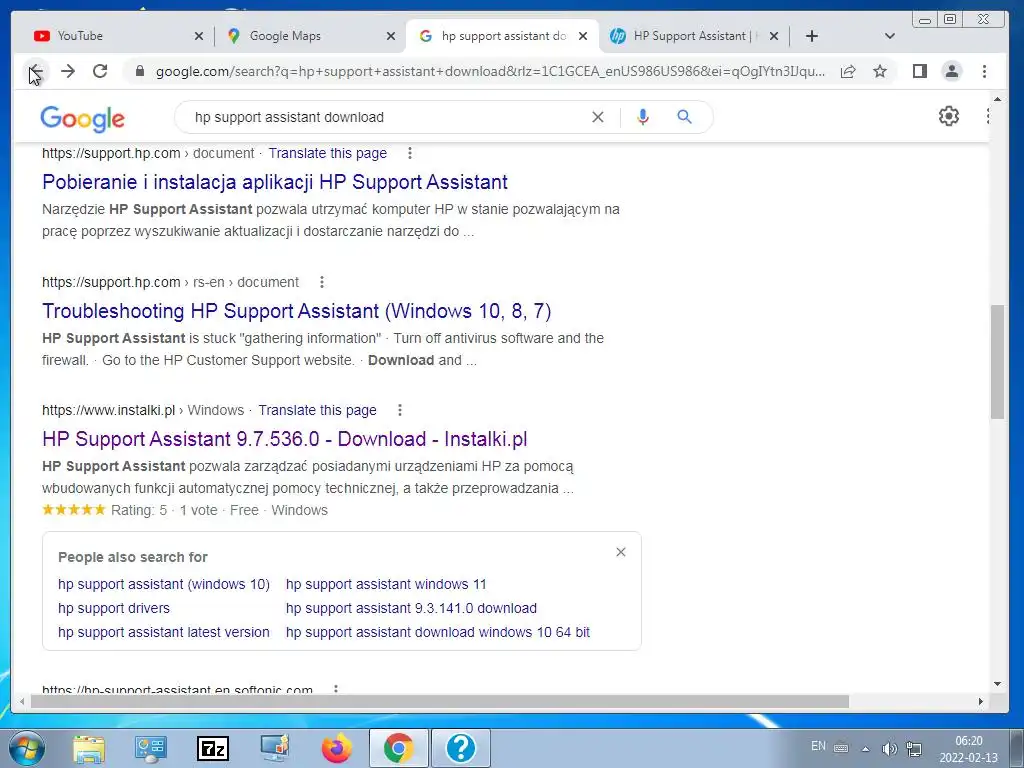The width and height of the screenshot is (1024, 768).
Task: Clear the search query with X
Action: tap(598, 118)
